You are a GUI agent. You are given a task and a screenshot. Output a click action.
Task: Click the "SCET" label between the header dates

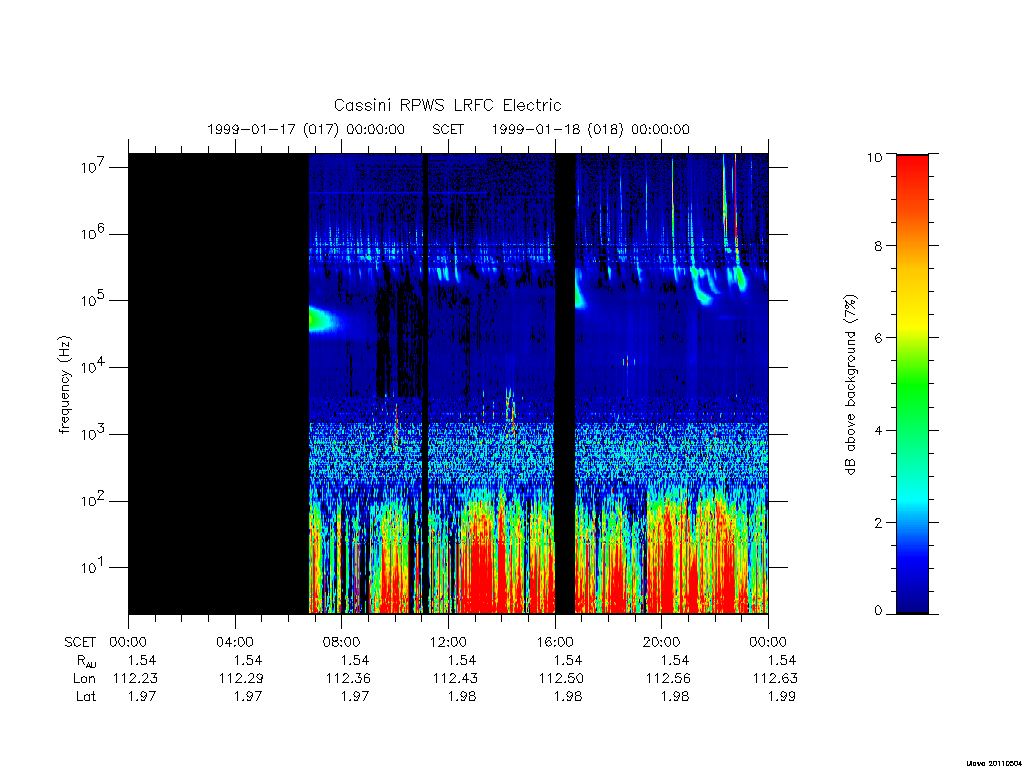coord(448,129)
